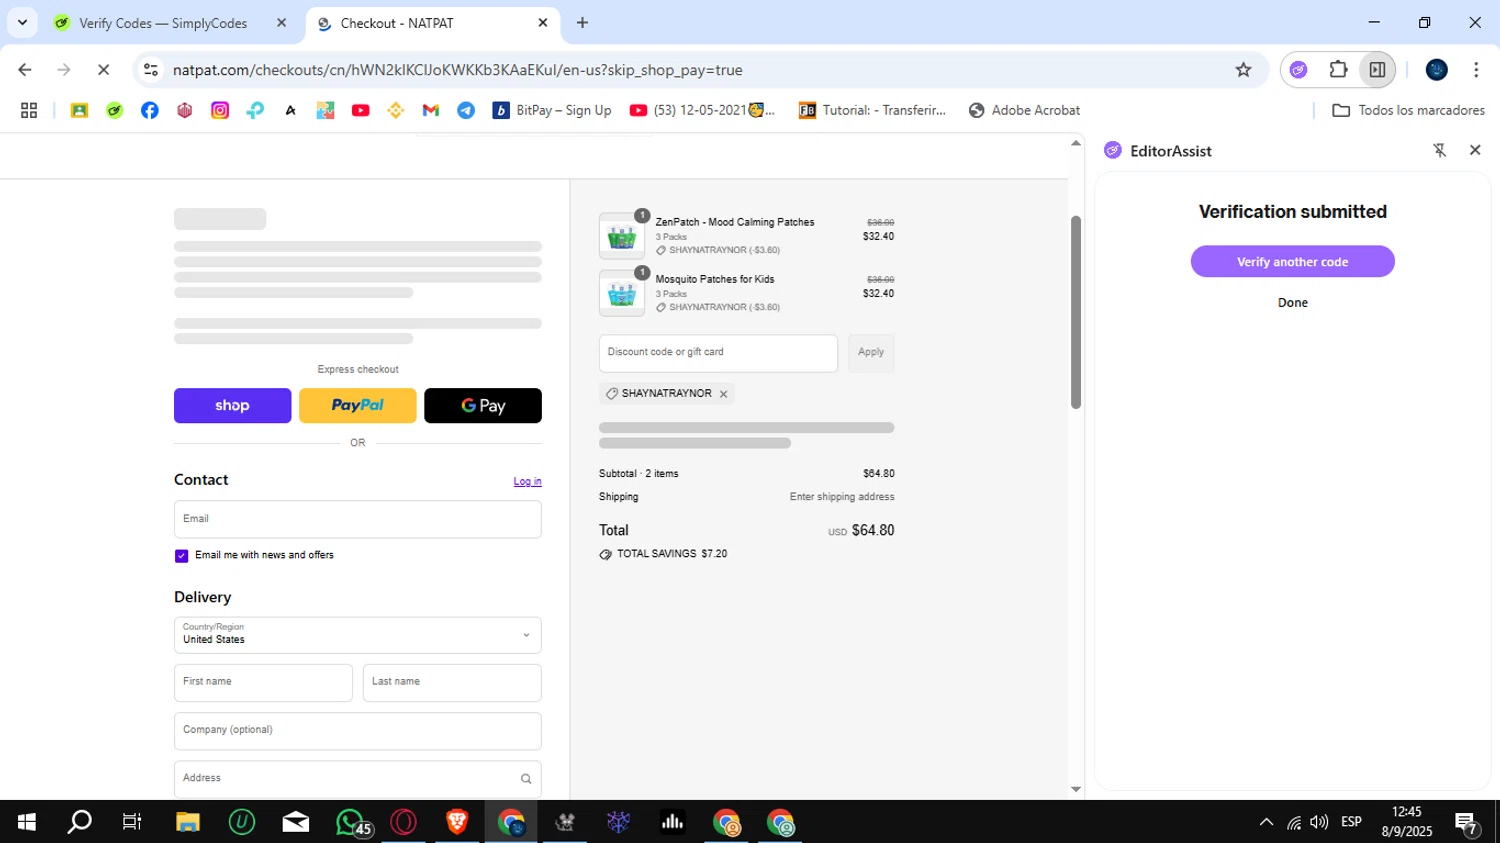
Task: Click the browser address bar URL
Action: [457, 70]
